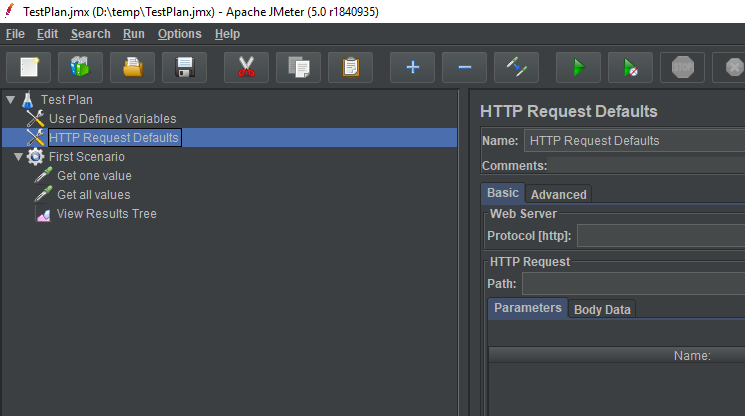Screen dimensions: 745x416
Task: Click the HTTP Request Defaults panel heading
Action: click(569, 111)
